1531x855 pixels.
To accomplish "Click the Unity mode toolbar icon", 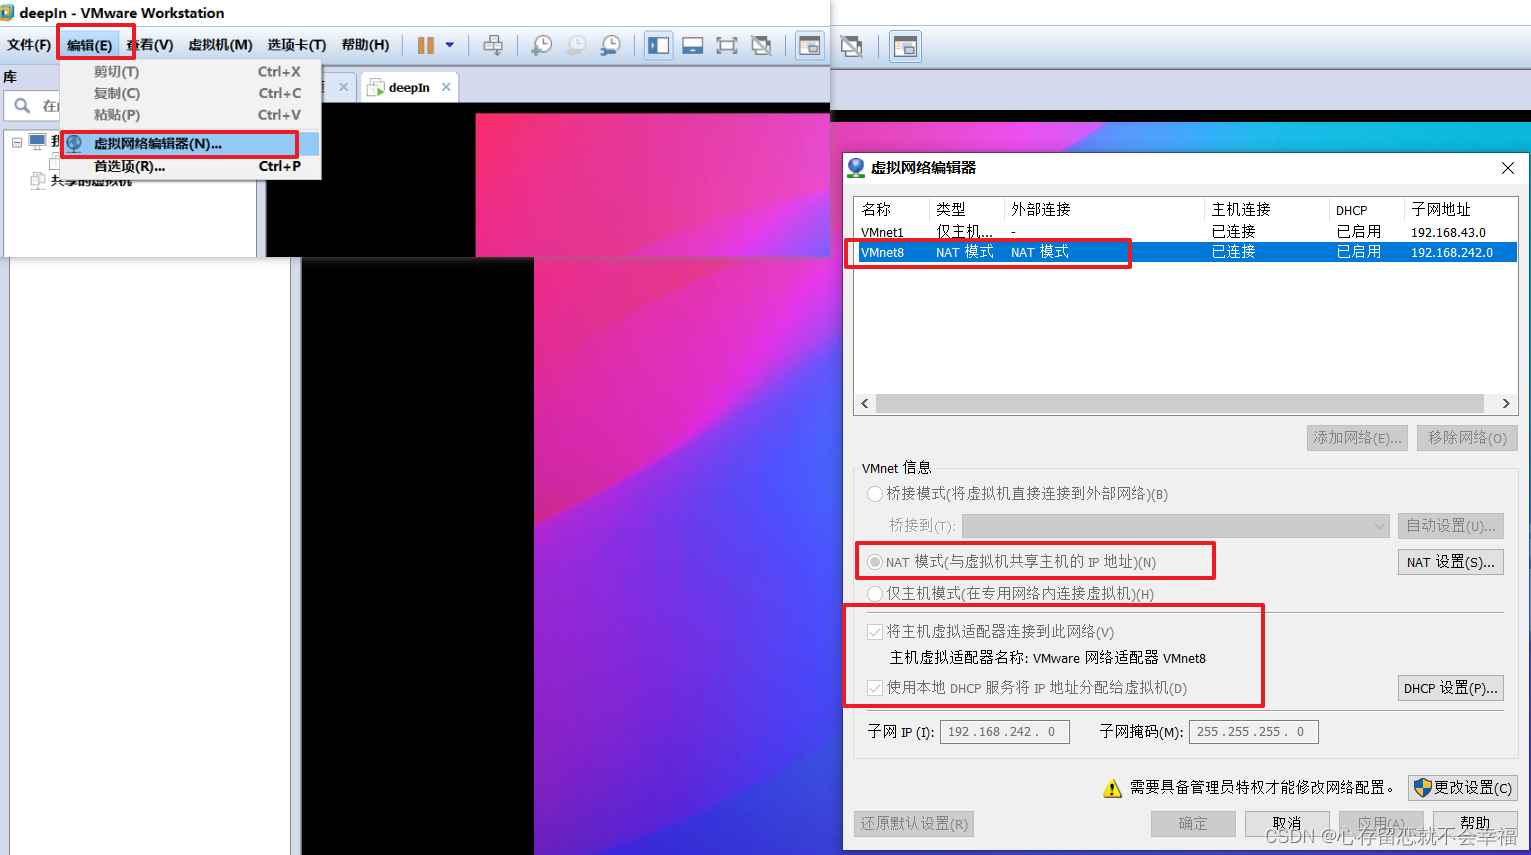I will coord(761,45).
